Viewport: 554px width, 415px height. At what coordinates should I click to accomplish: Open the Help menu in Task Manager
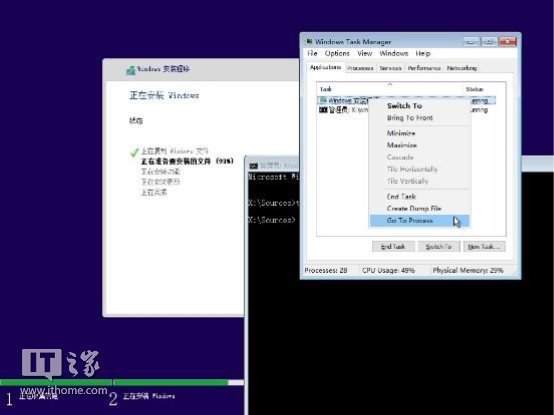click(423, 53)
